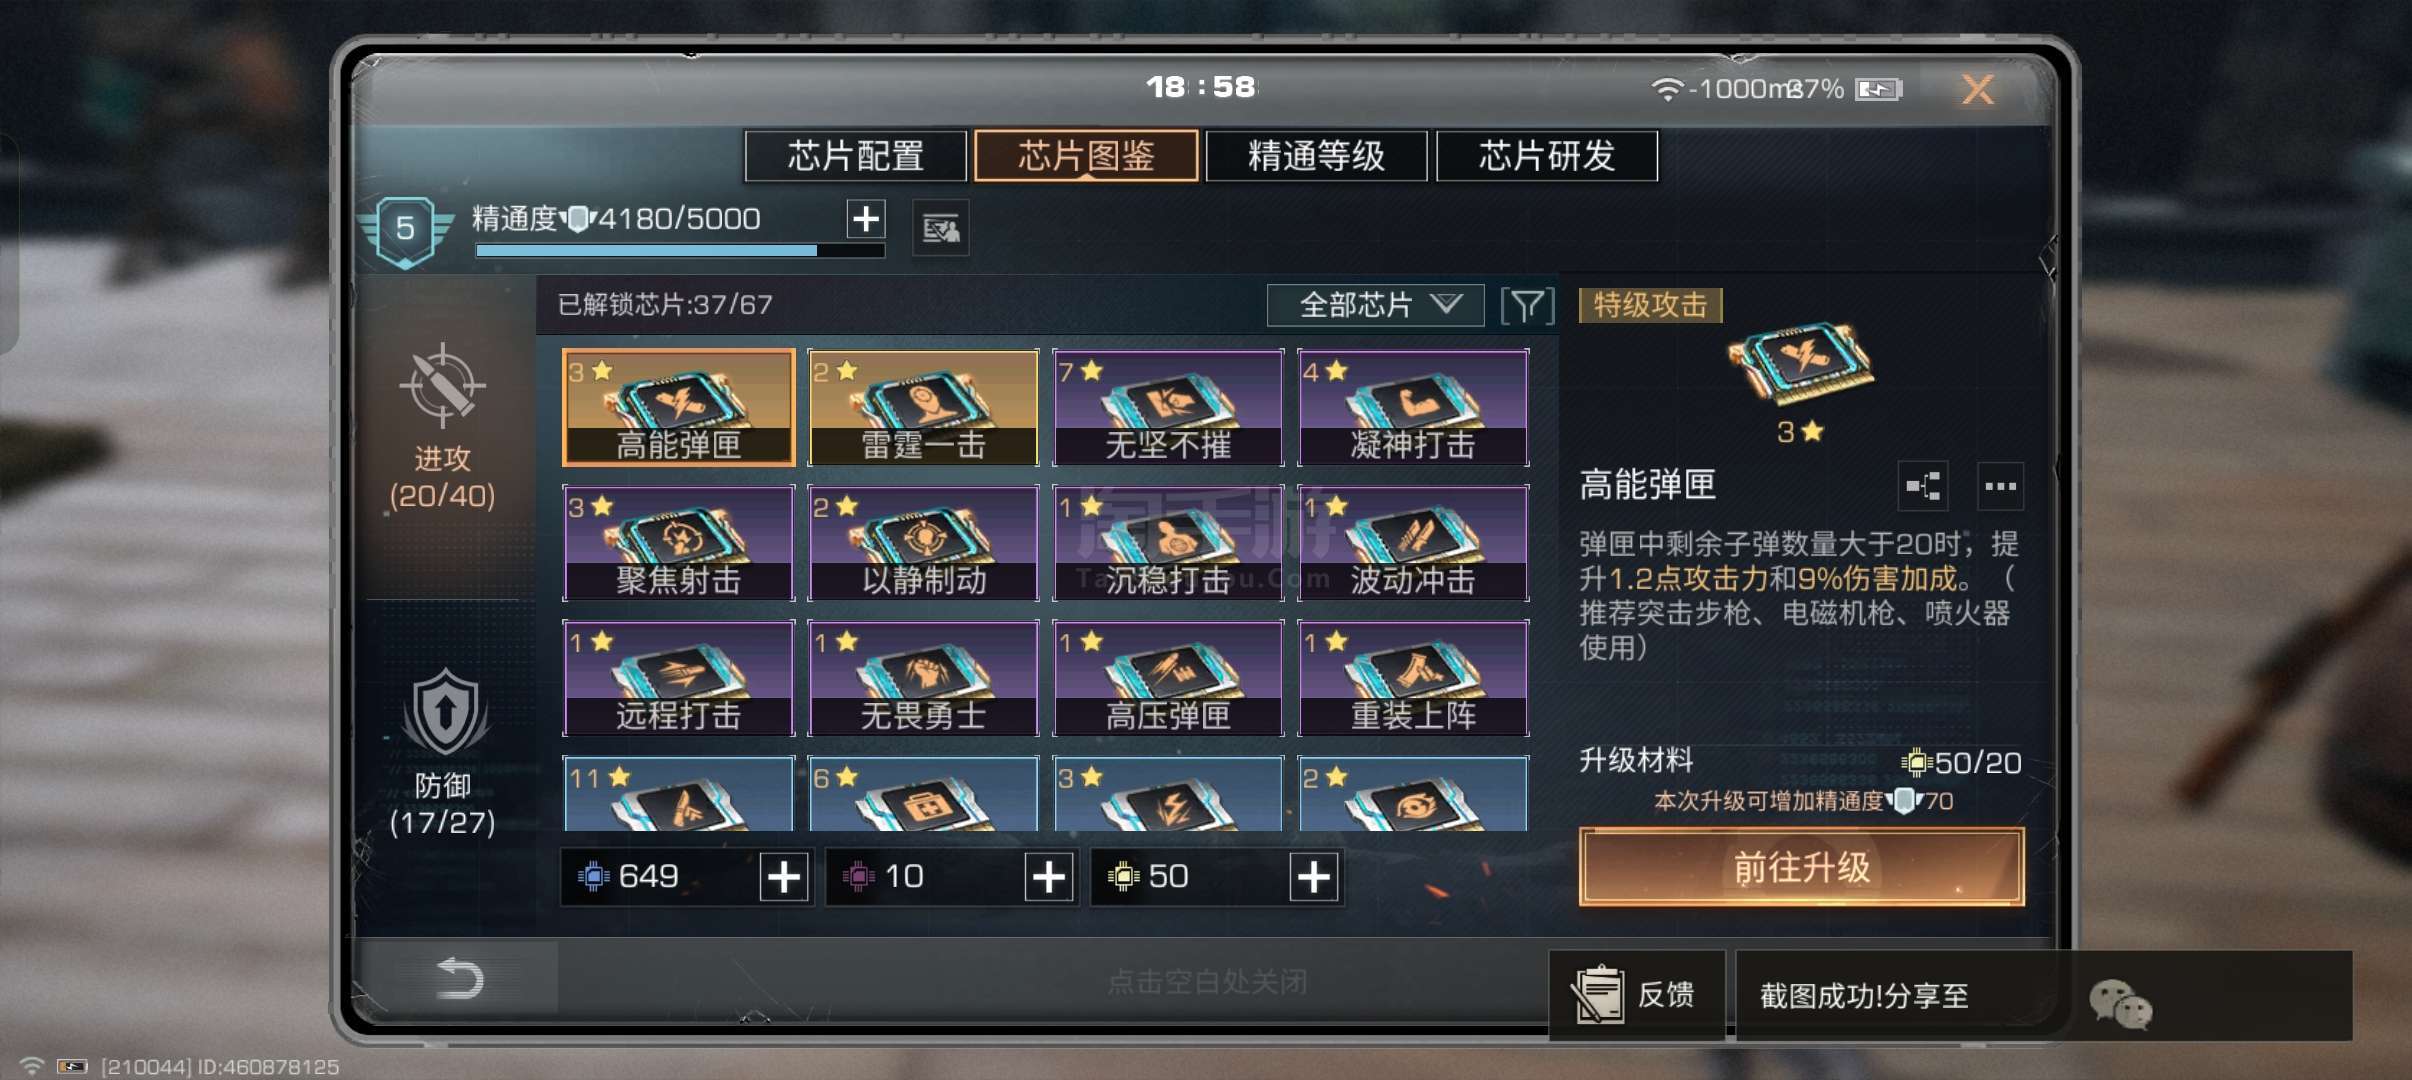This screenshot has height=1080, width=2412.
Task: Click the plus button next to 精通度
Action: coord(866,218)
